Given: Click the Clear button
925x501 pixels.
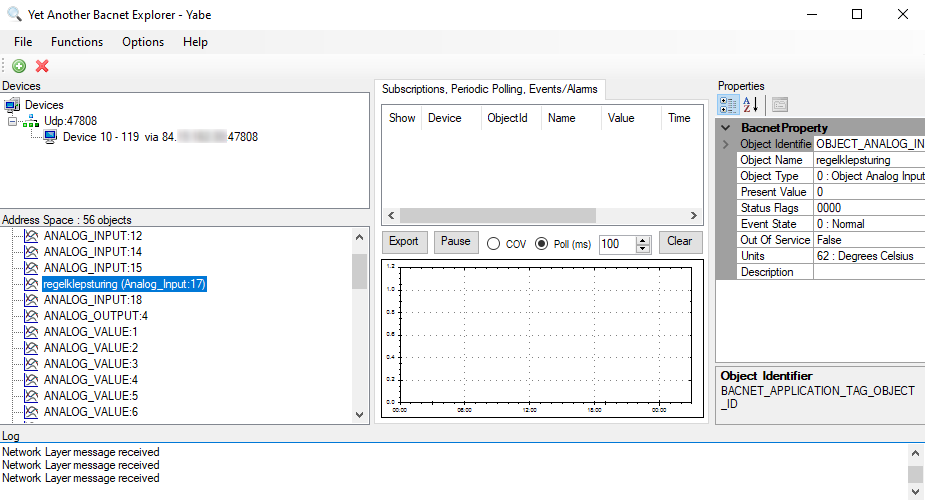Looking at the screenshot, I should (679, 242).
